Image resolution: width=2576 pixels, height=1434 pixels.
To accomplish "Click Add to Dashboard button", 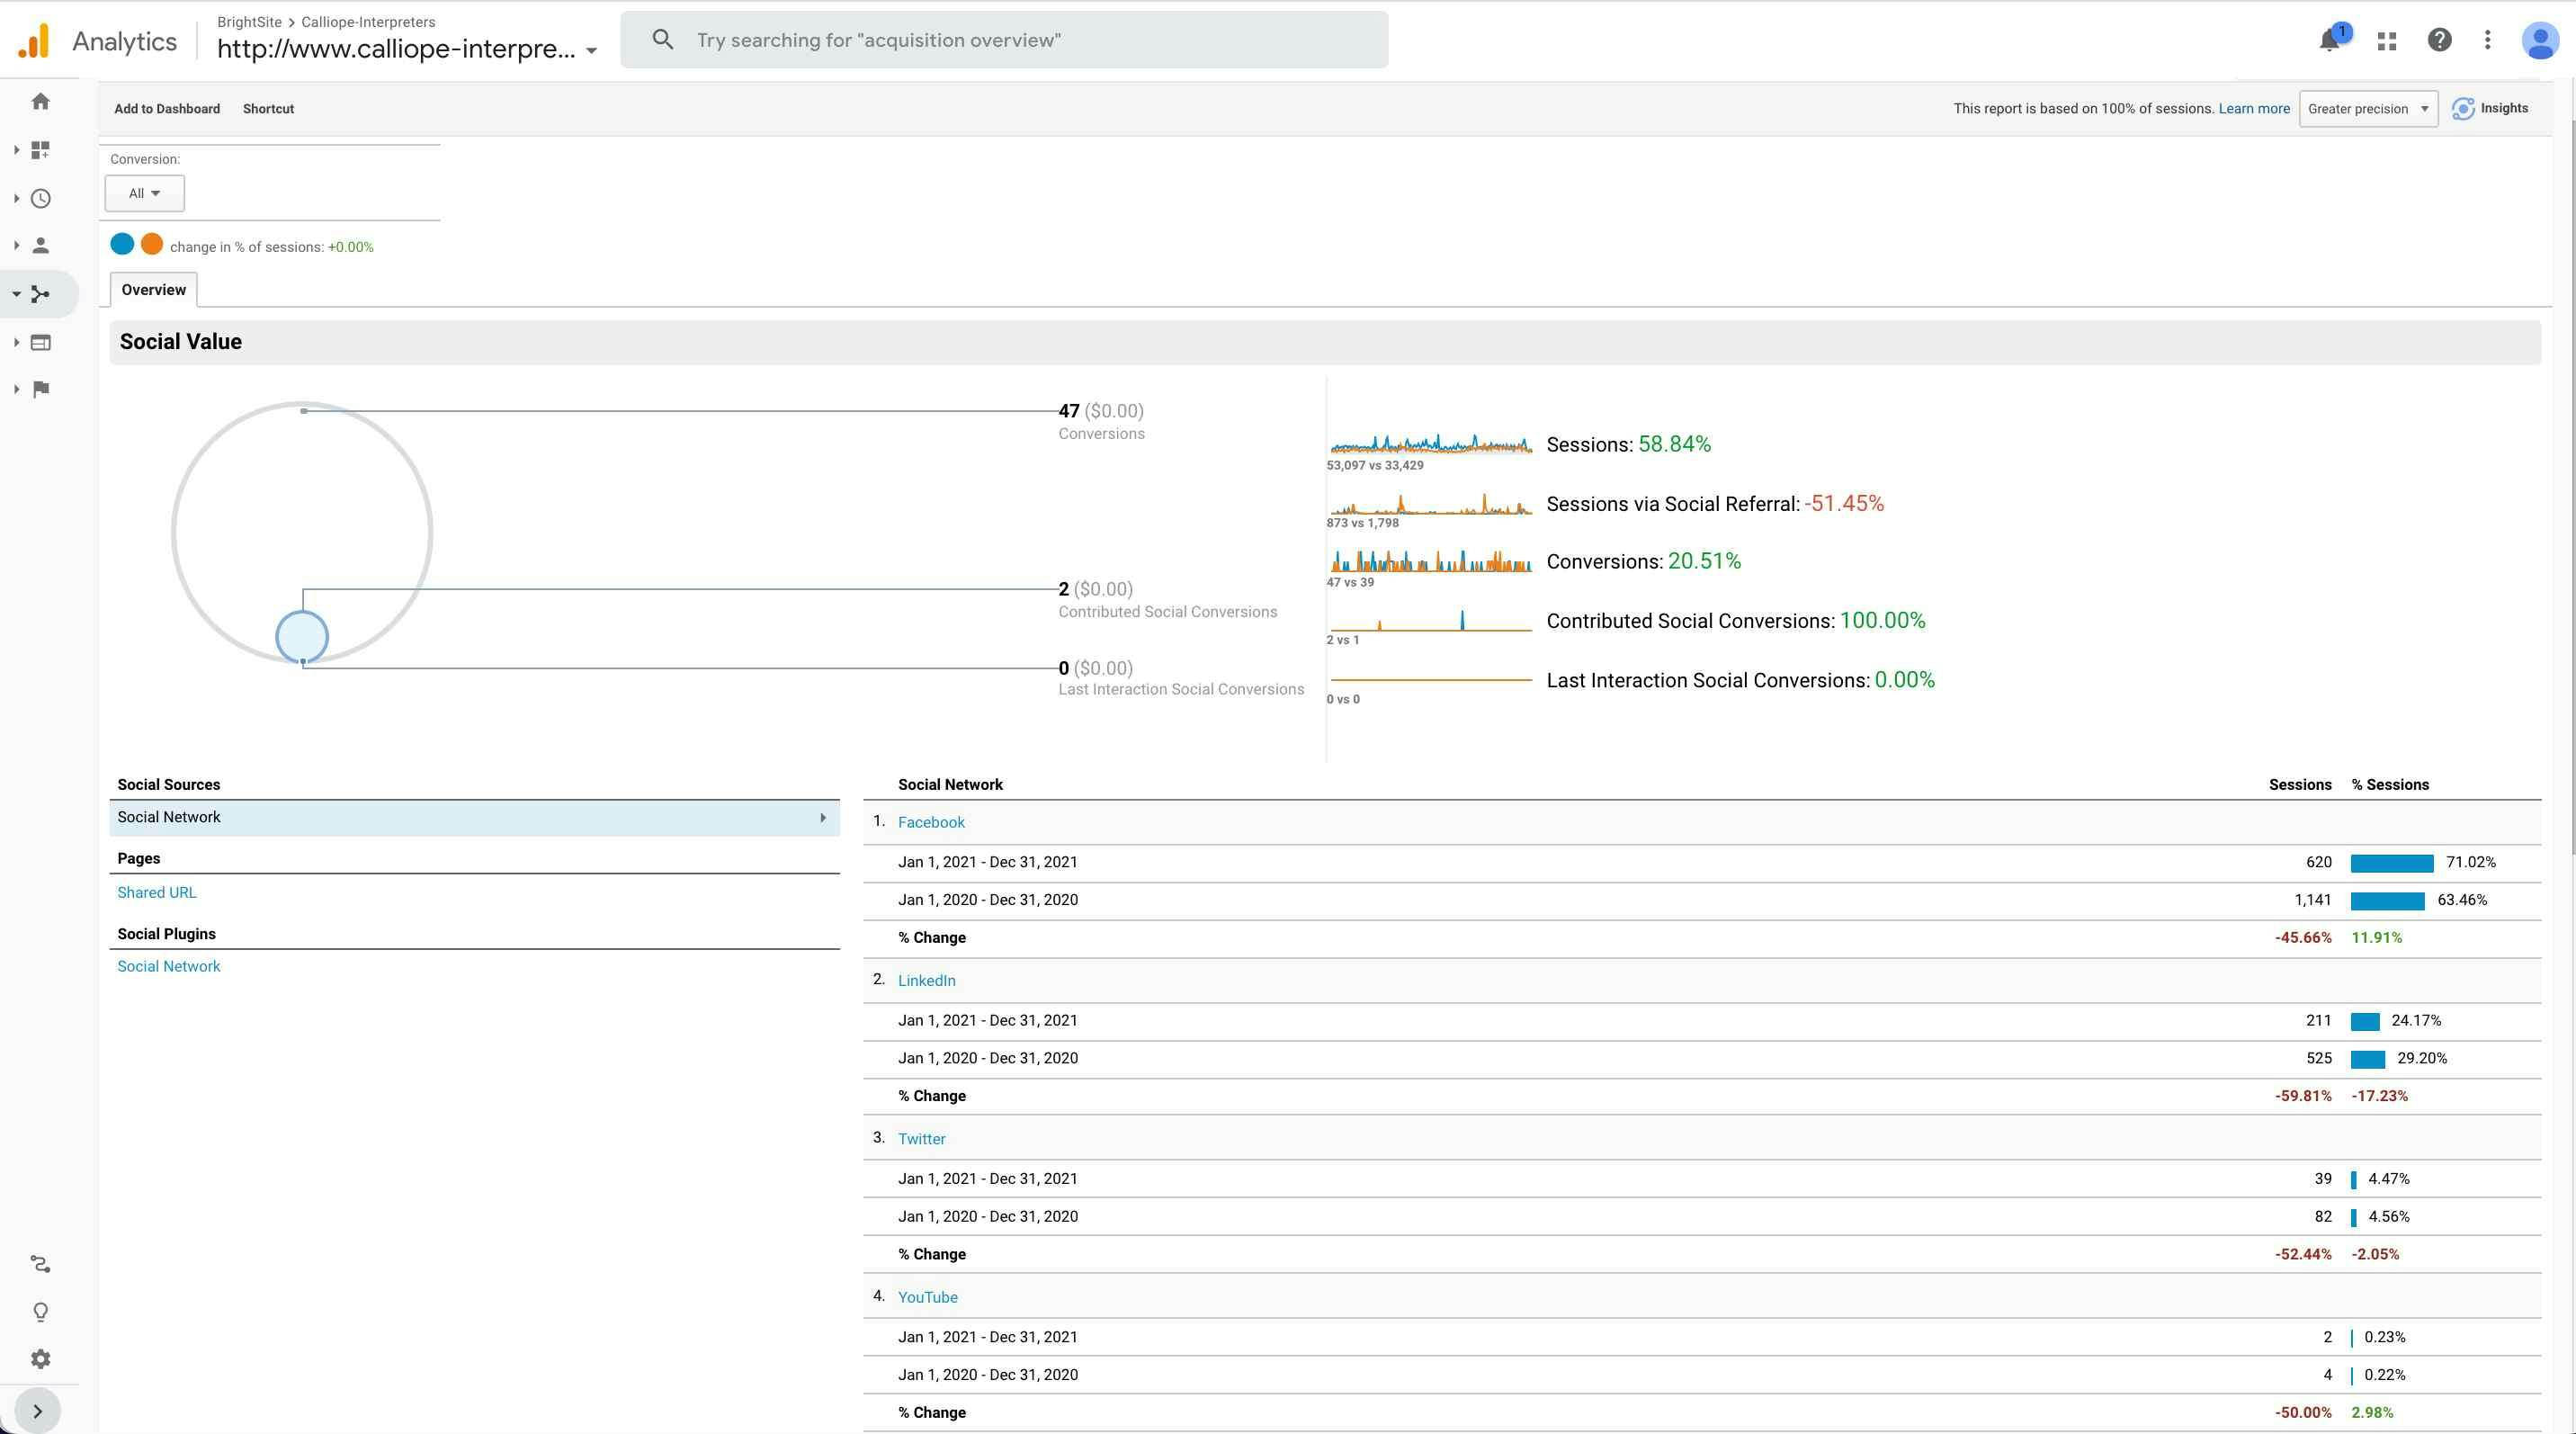I will (167, 109).
